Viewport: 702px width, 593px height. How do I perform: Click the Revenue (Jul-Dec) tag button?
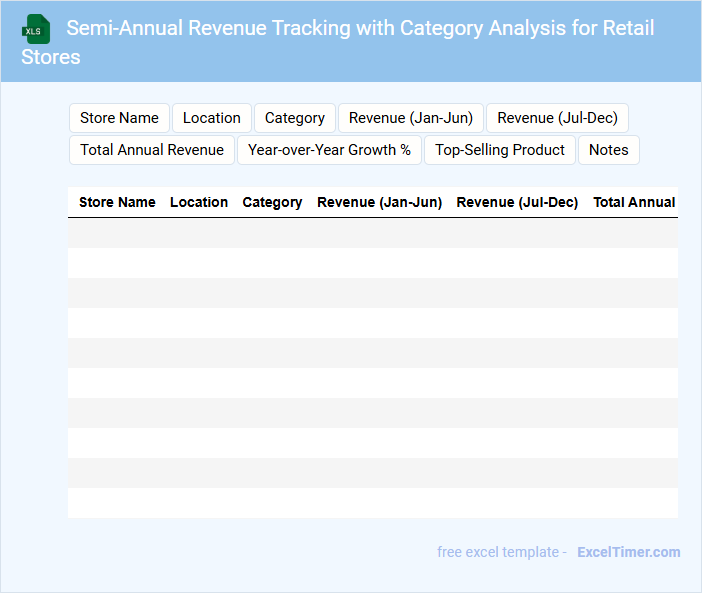click(557, 118)
